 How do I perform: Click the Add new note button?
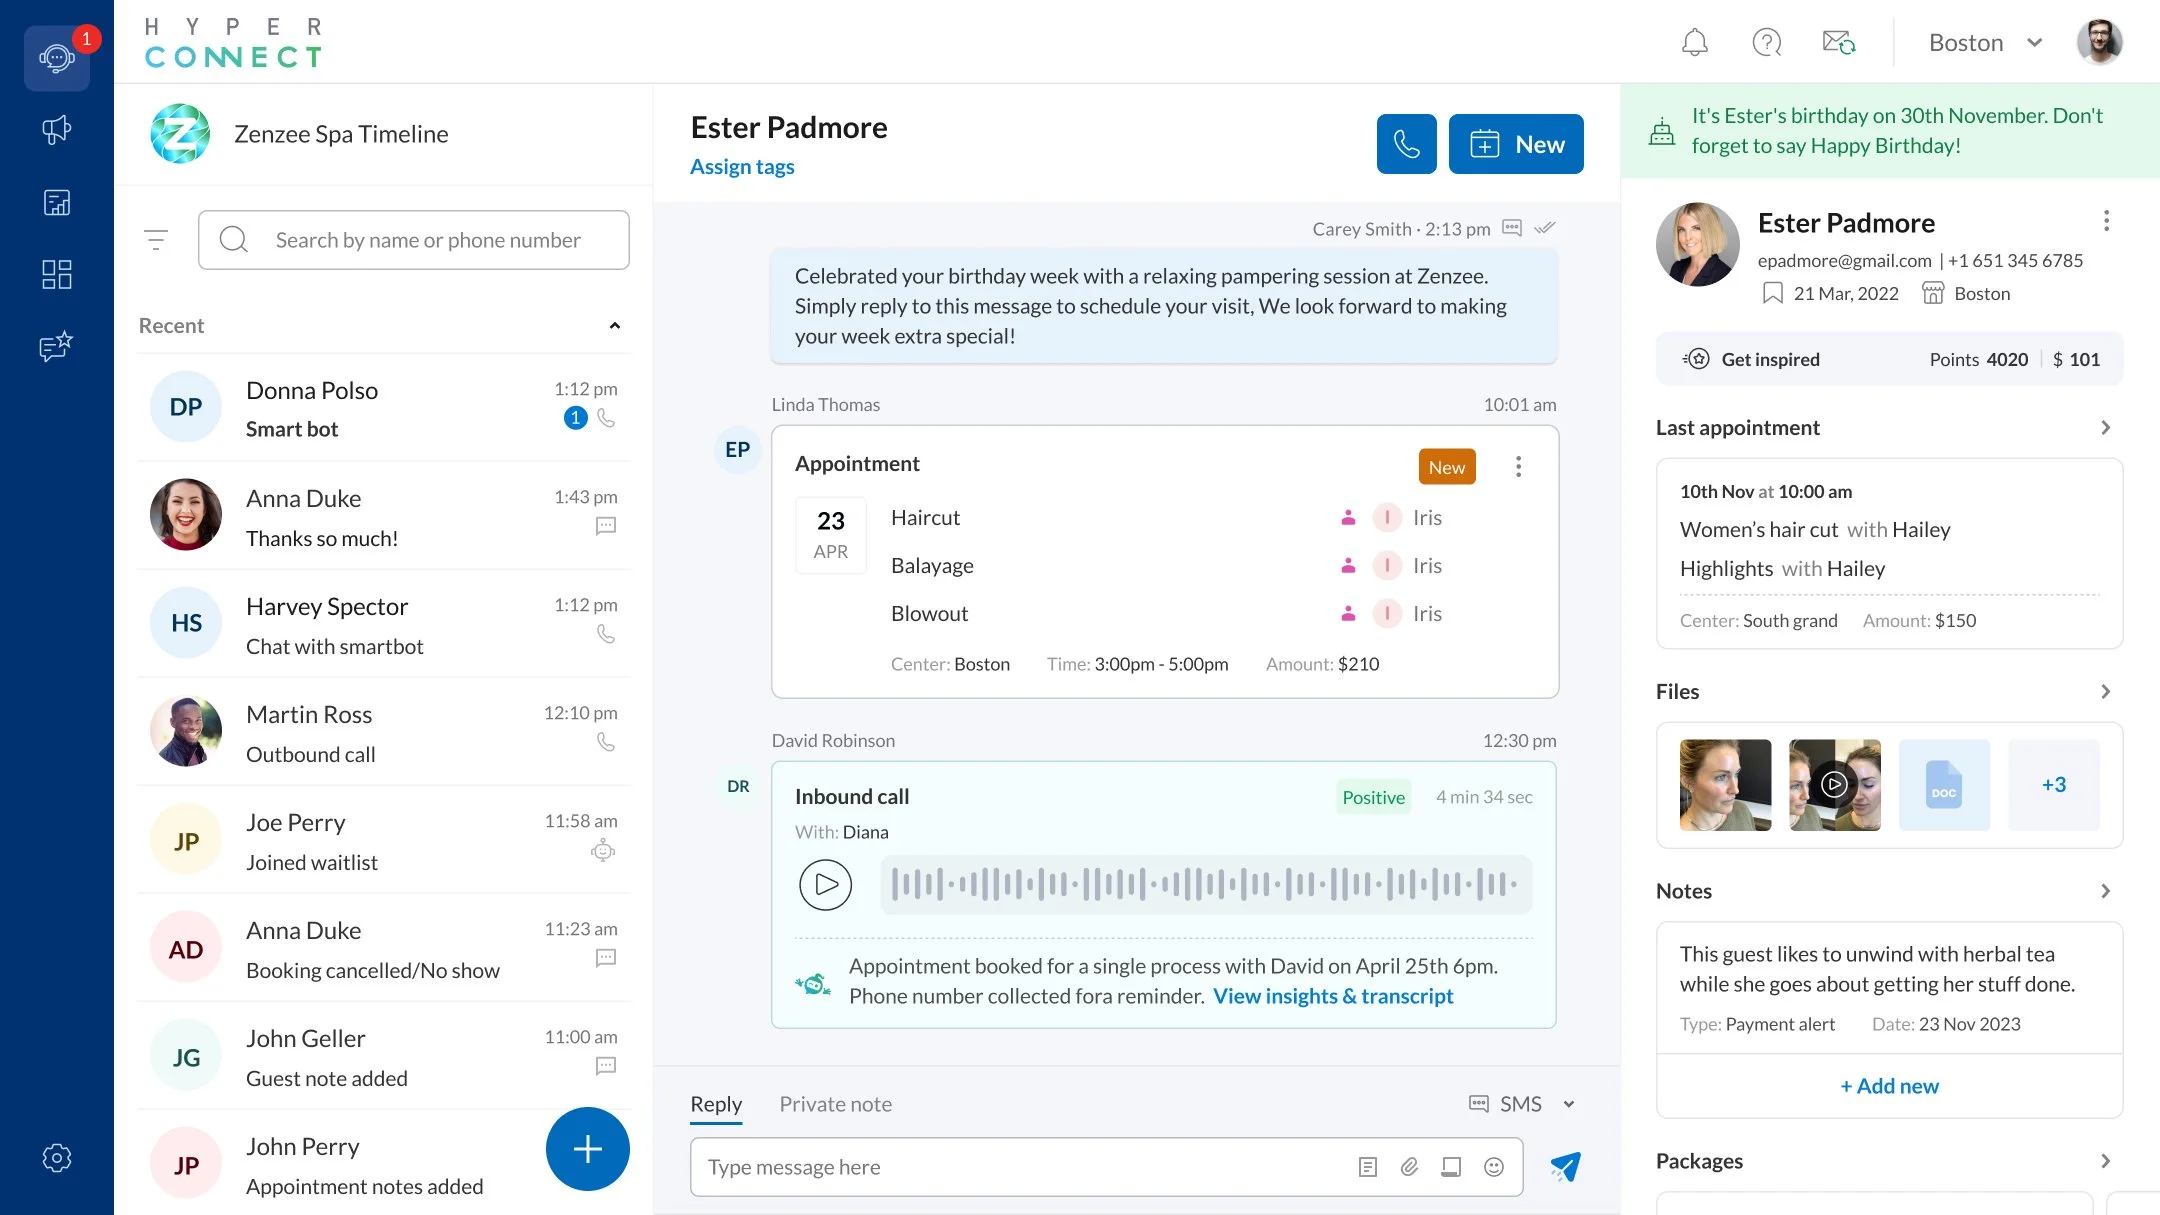pos(1889,1086)
